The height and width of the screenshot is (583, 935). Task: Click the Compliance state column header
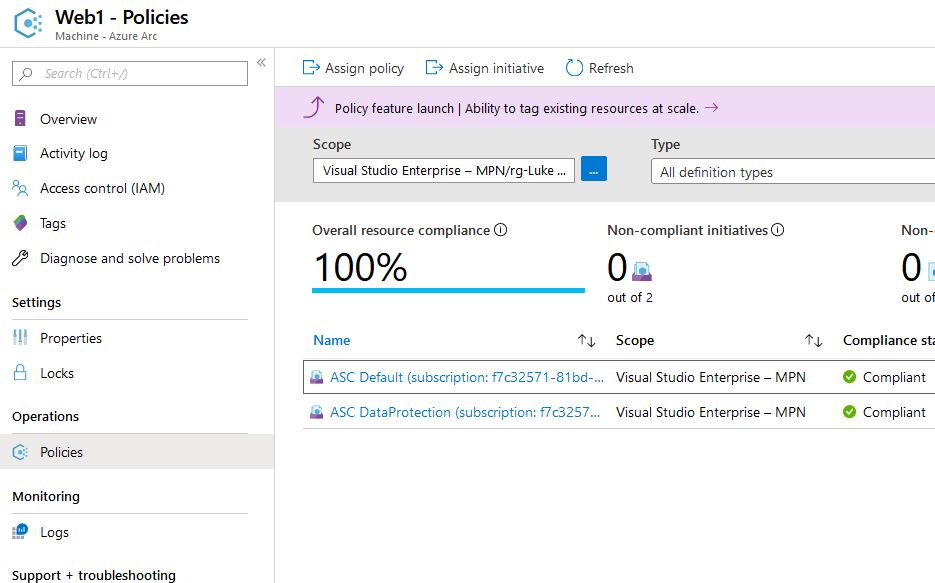[x=888, y=340]
